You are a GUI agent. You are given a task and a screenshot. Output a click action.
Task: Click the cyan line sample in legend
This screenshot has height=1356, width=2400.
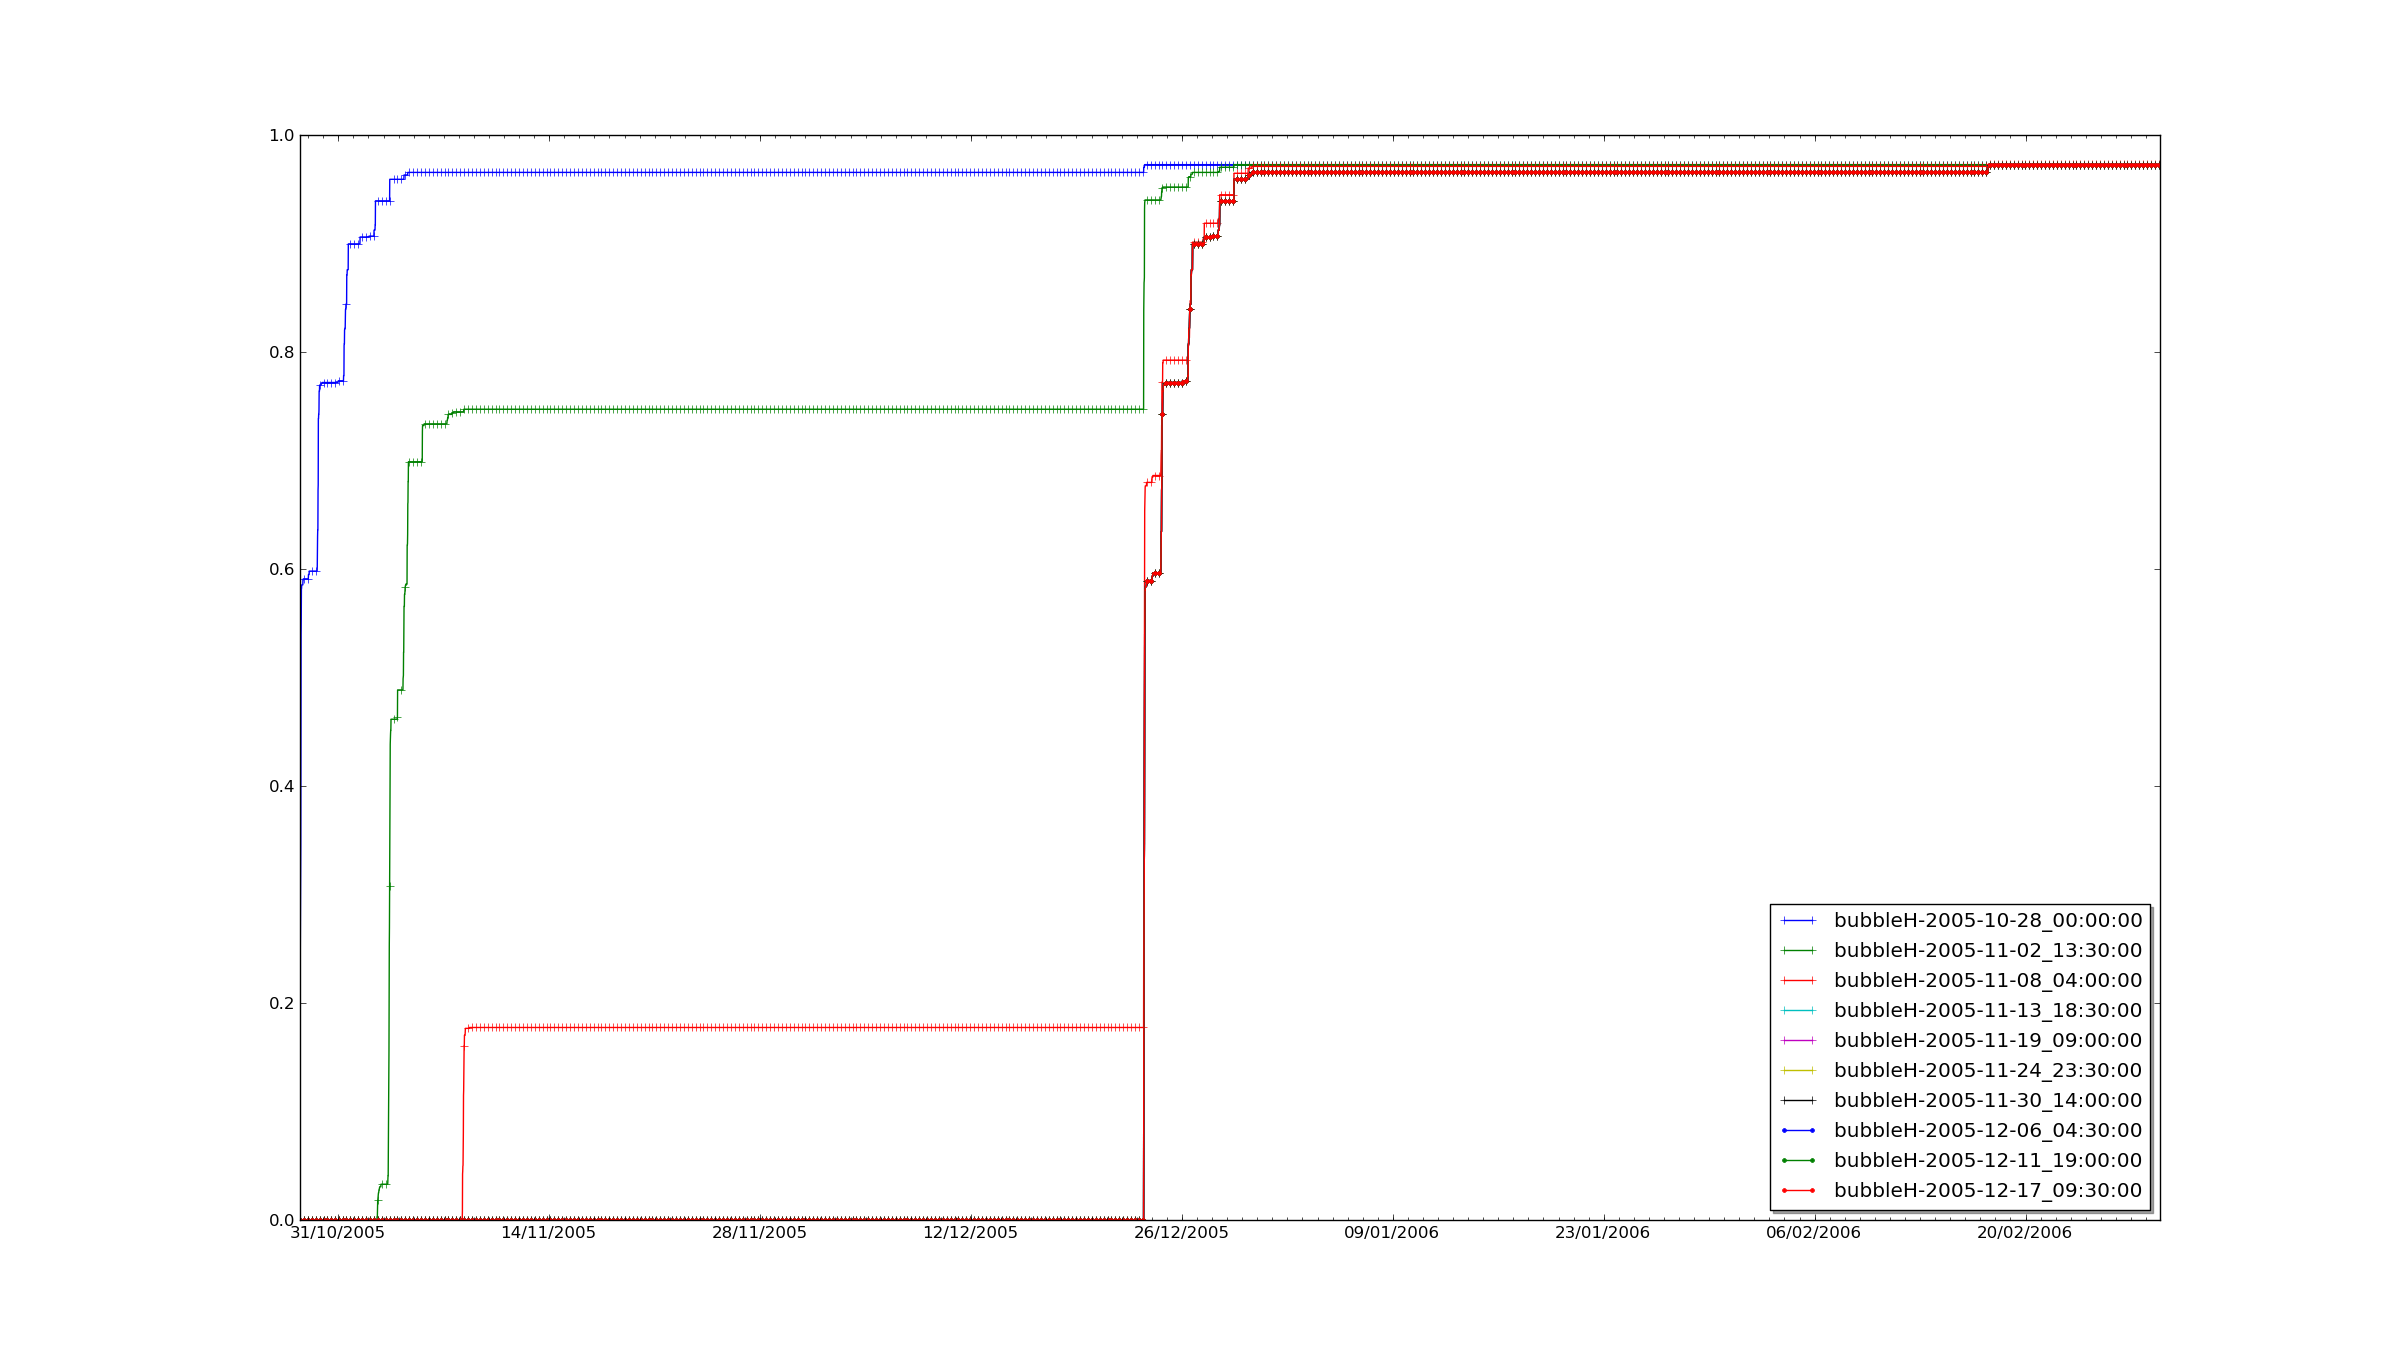1798,1010
